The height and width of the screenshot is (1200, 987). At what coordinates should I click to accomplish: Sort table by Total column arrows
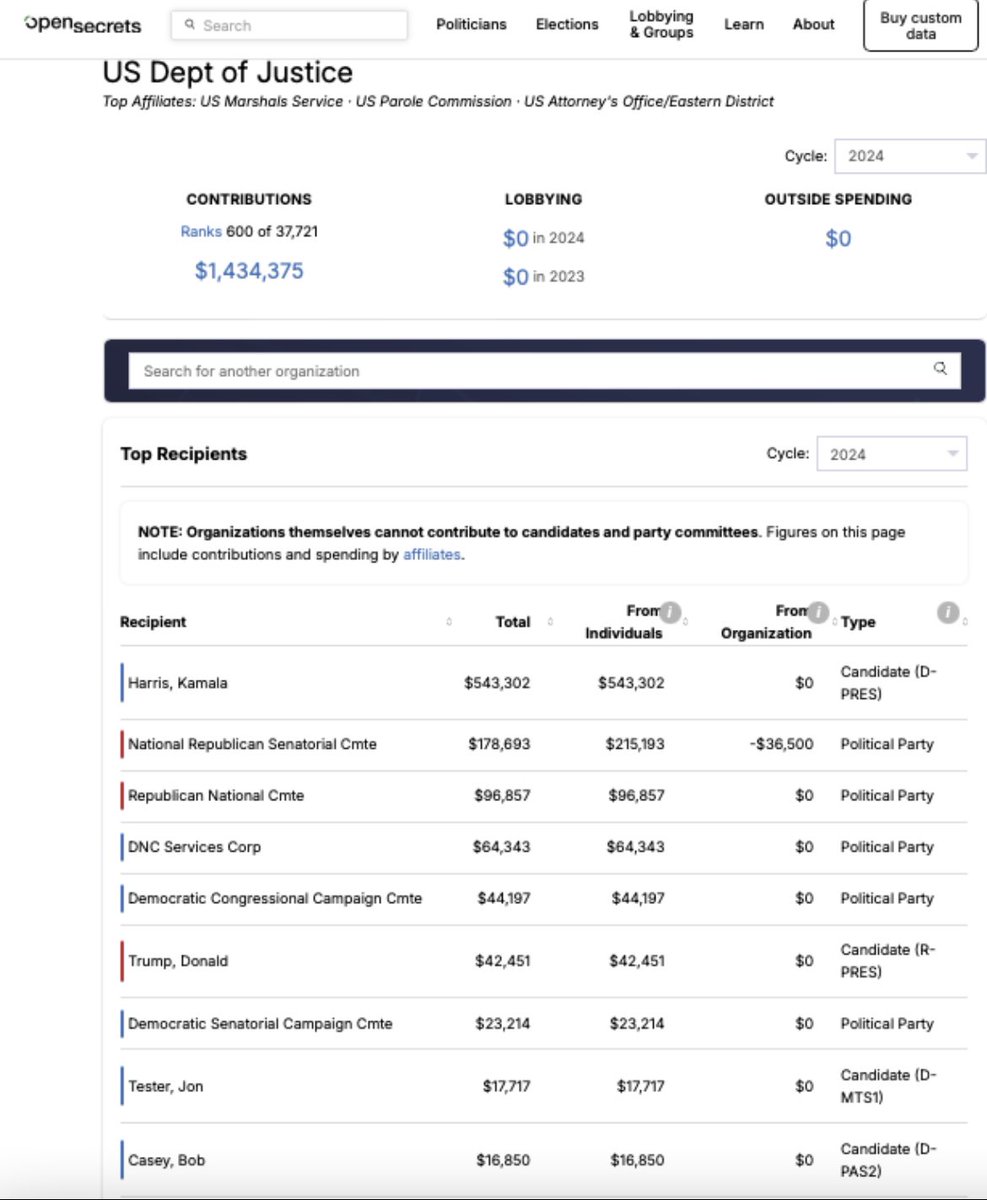coord(550,622)
